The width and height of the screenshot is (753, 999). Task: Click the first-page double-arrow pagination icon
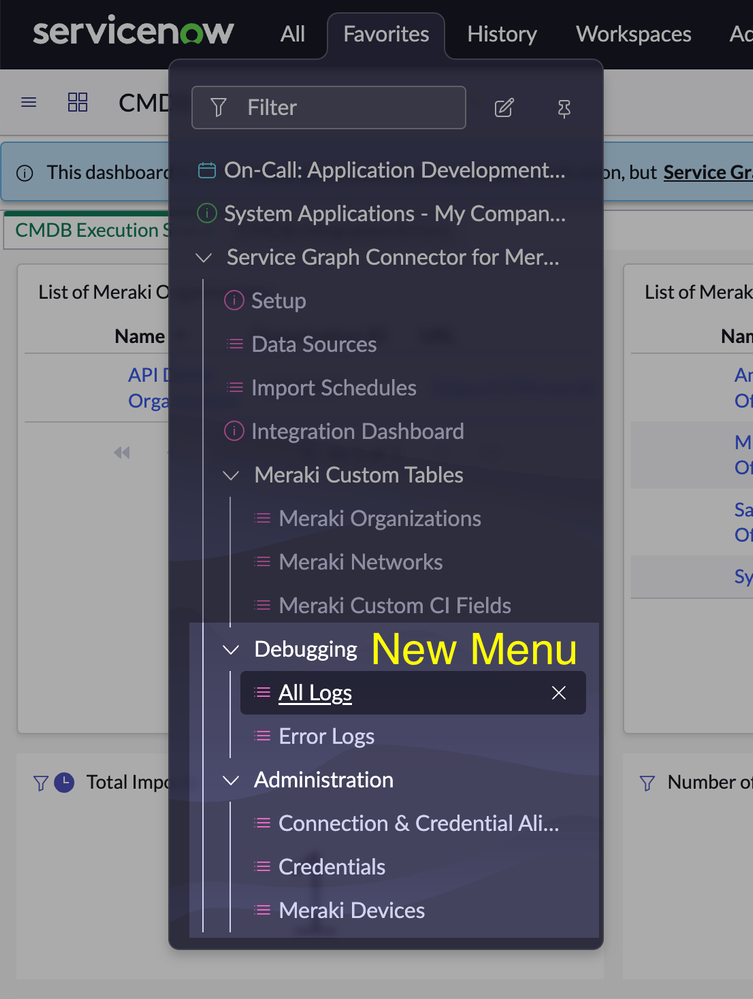point(122,452)
